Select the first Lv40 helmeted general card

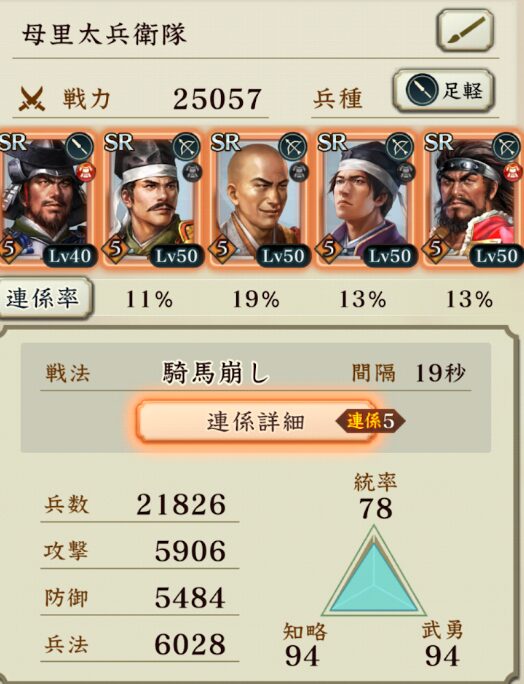(x=47, y=198)
